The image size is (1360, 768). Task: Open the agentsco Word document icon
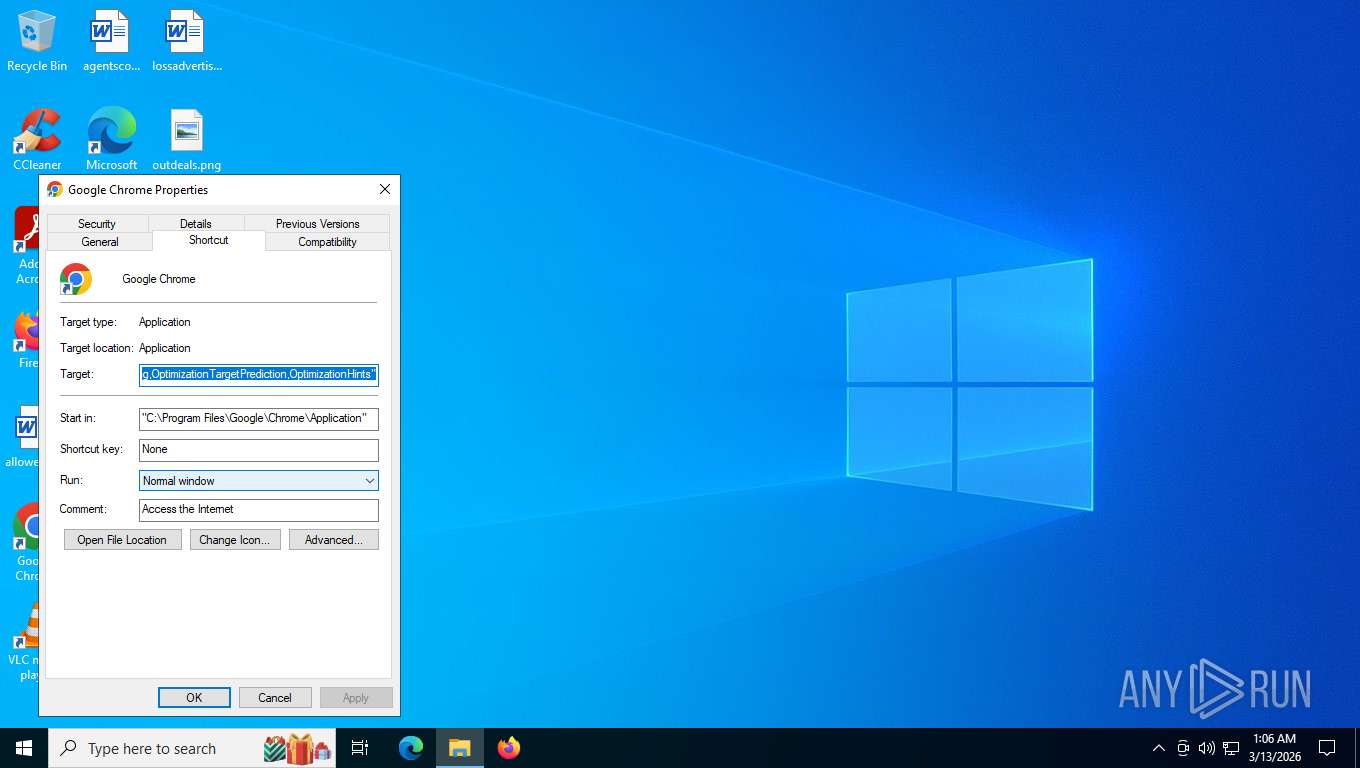(x=111, y=40)
